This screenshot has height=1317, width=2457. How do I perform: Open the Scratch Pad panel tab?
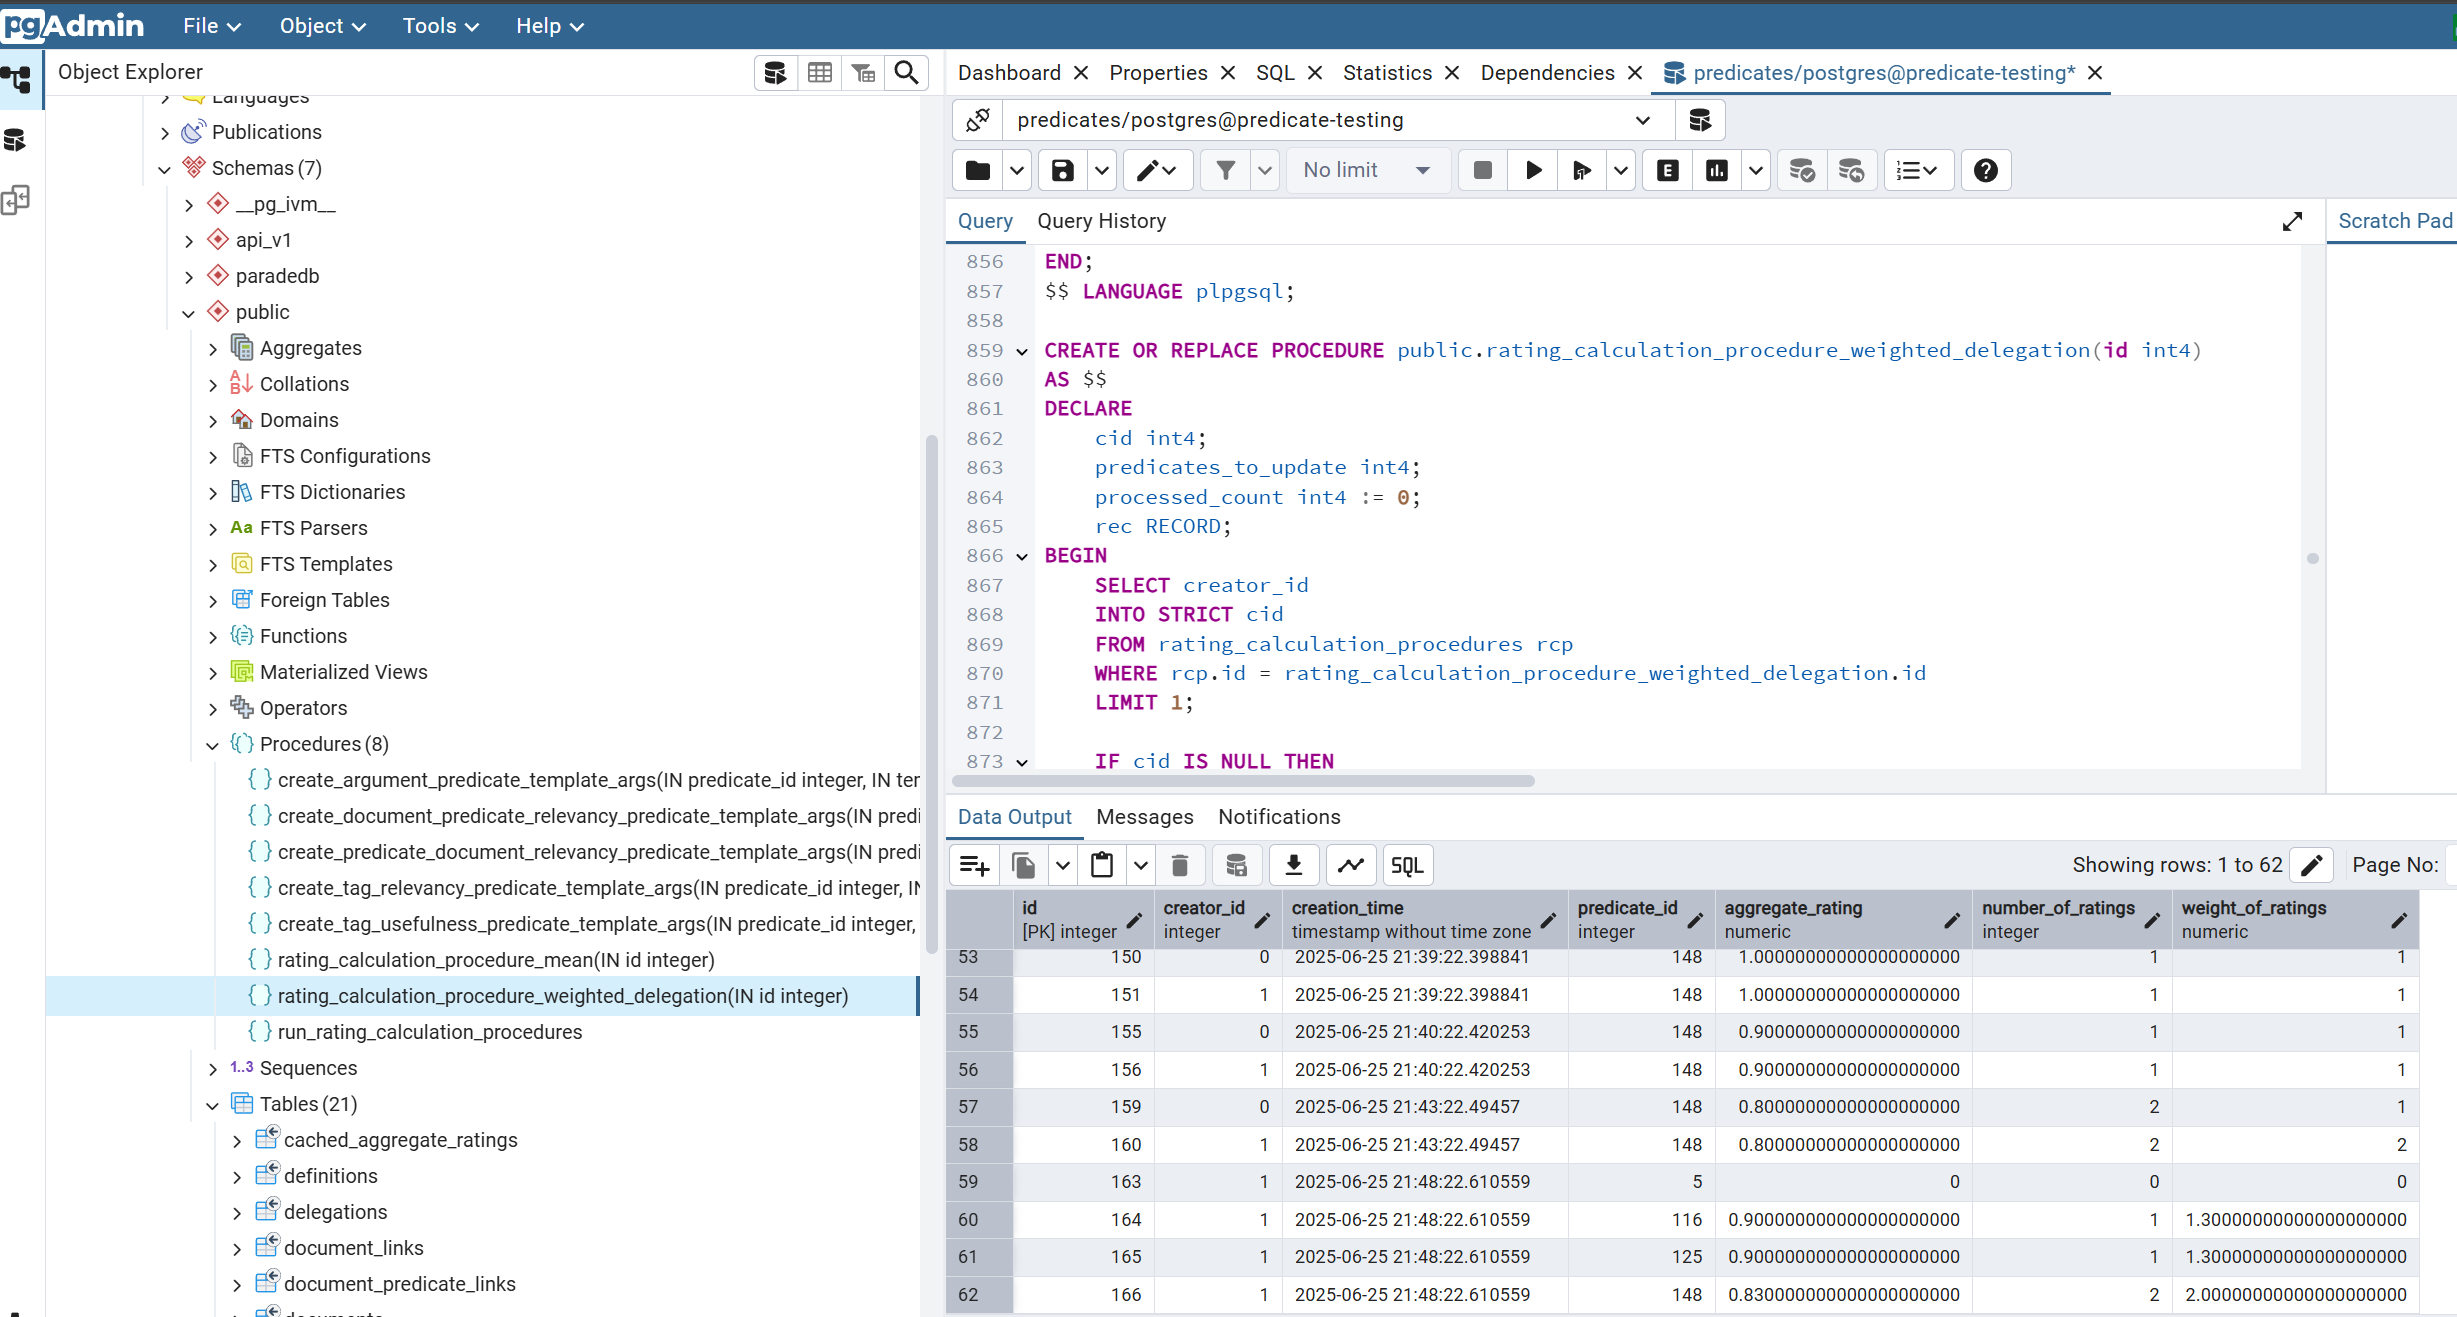click(2394, 221)
